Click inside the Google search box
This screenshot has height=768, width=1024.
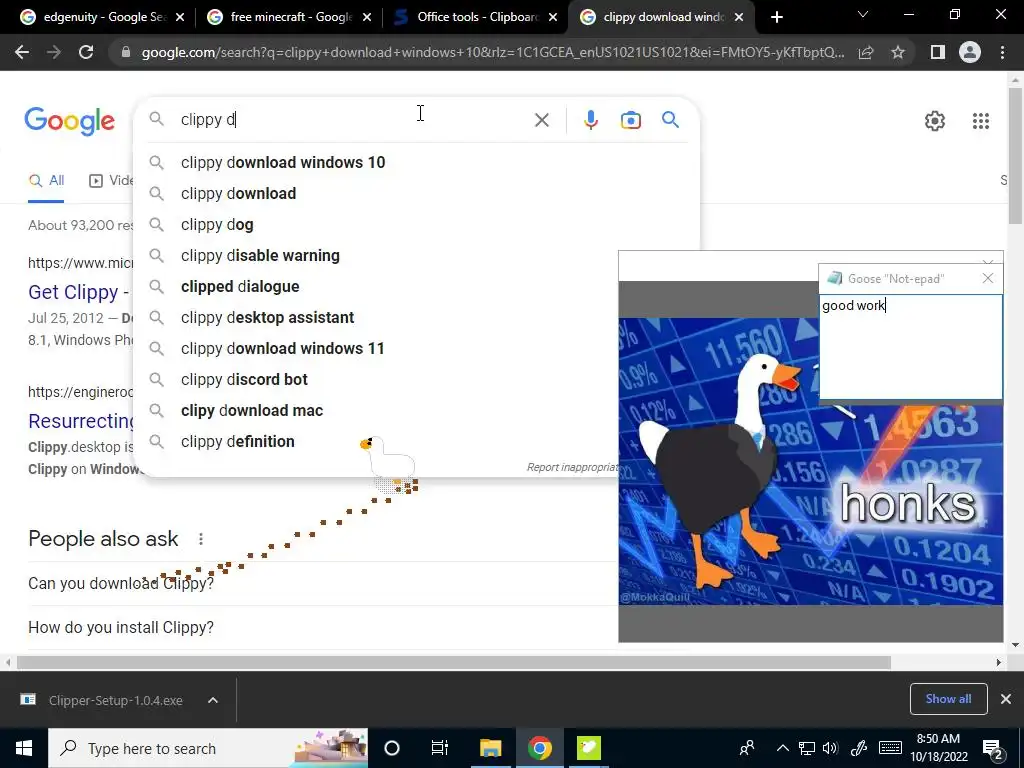pos(353,120)
